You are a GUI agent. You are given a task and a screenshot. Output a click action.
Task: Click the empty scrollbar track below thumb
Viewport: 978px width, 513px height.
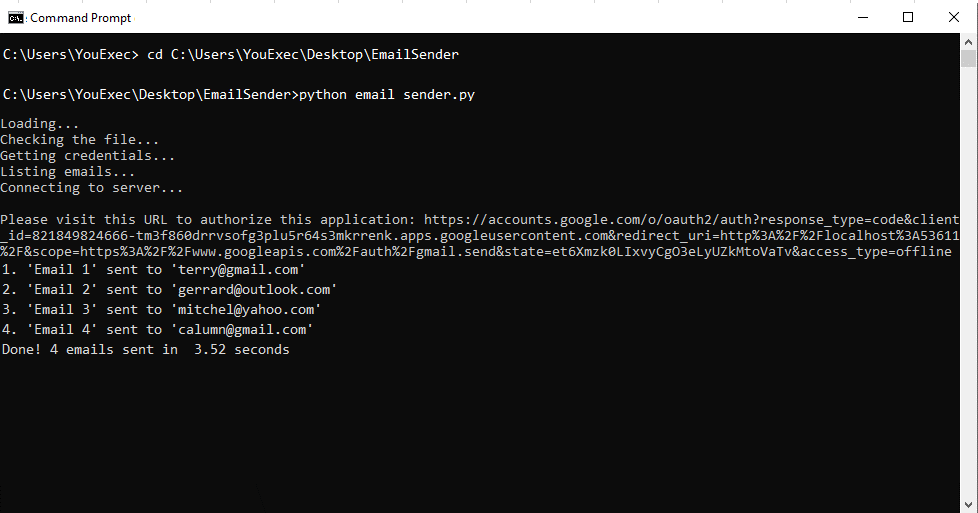click(968, 281)
